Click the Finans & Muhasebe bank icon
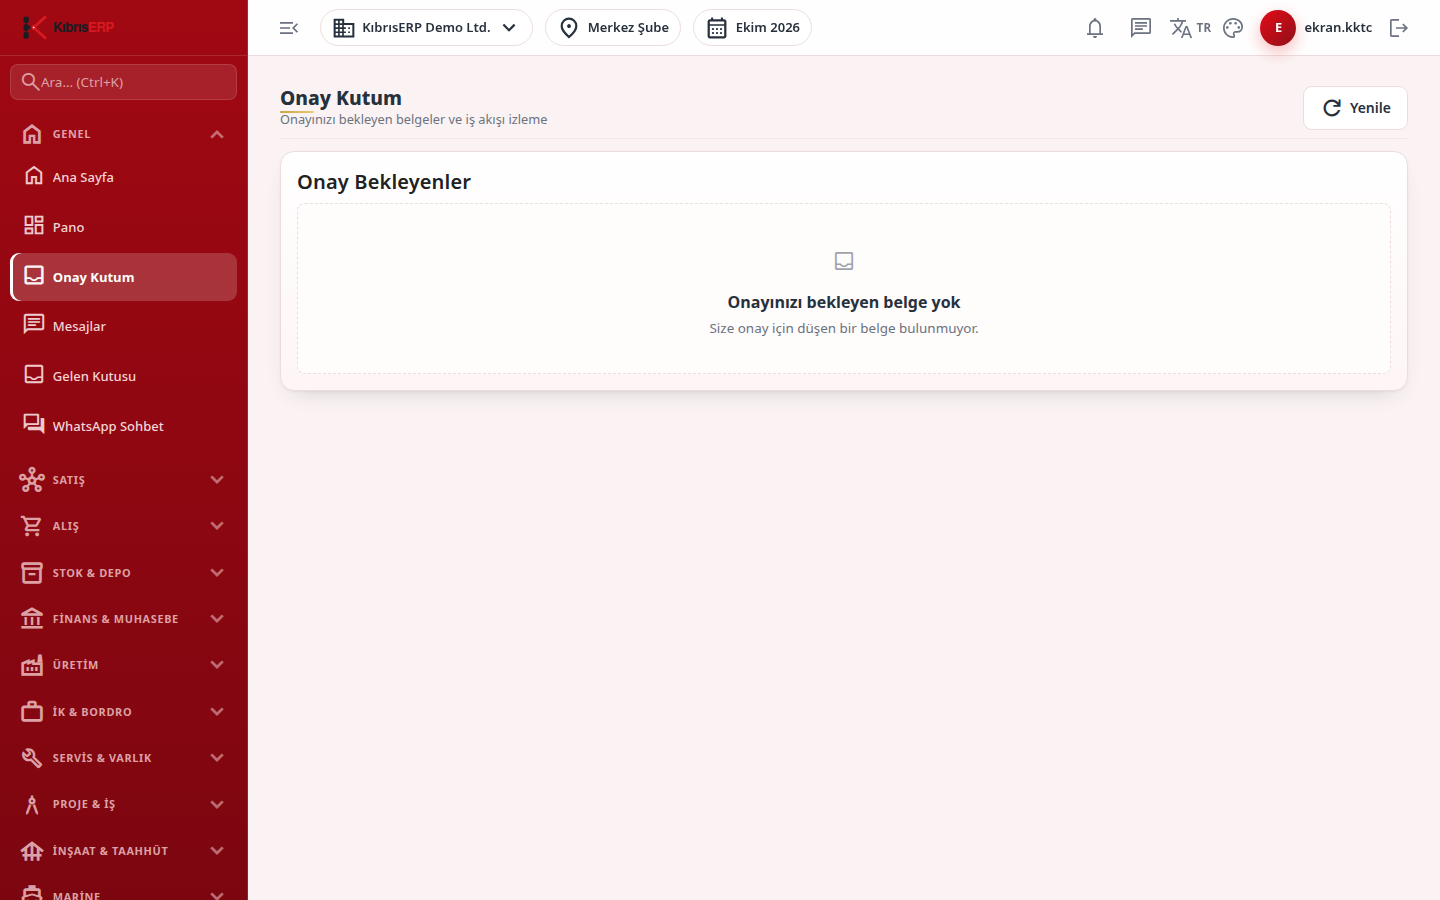1440x900 pixels. (x=32, y=619)
